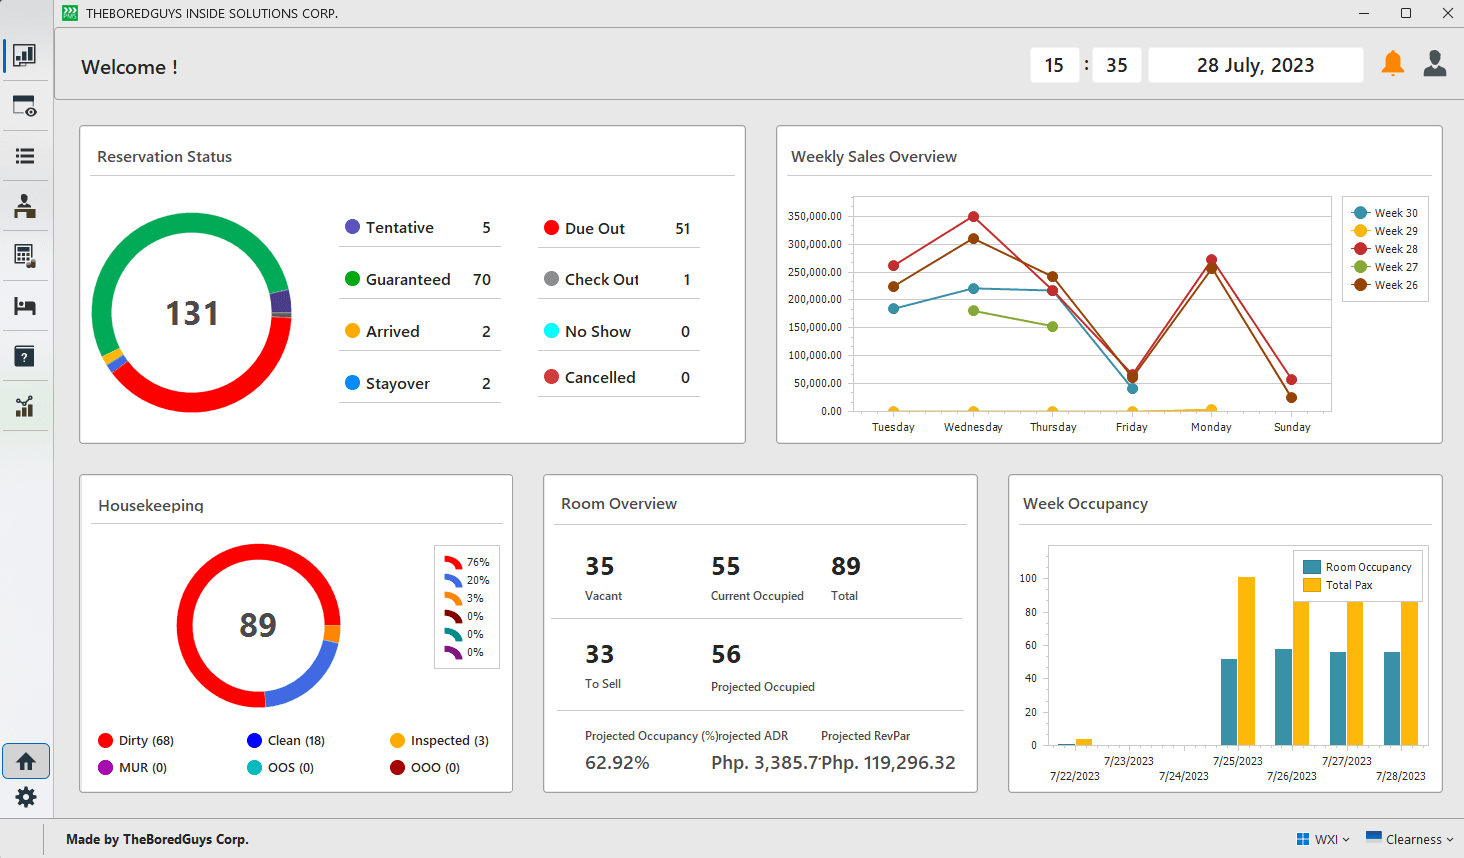The image size is (1464, 858).
Task: Click the date field showing 28 July, 2023
Action: pos(1255,65)
